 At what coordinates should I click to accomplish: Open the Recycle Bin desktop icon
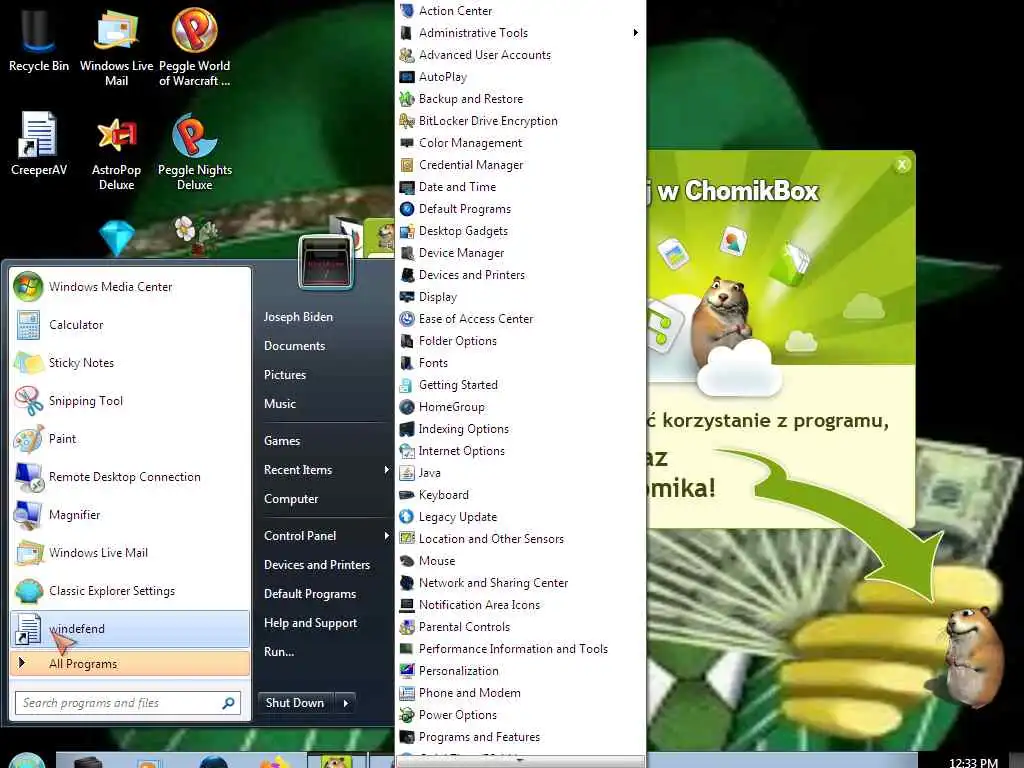pyautogui.click(x=38, y=39)
